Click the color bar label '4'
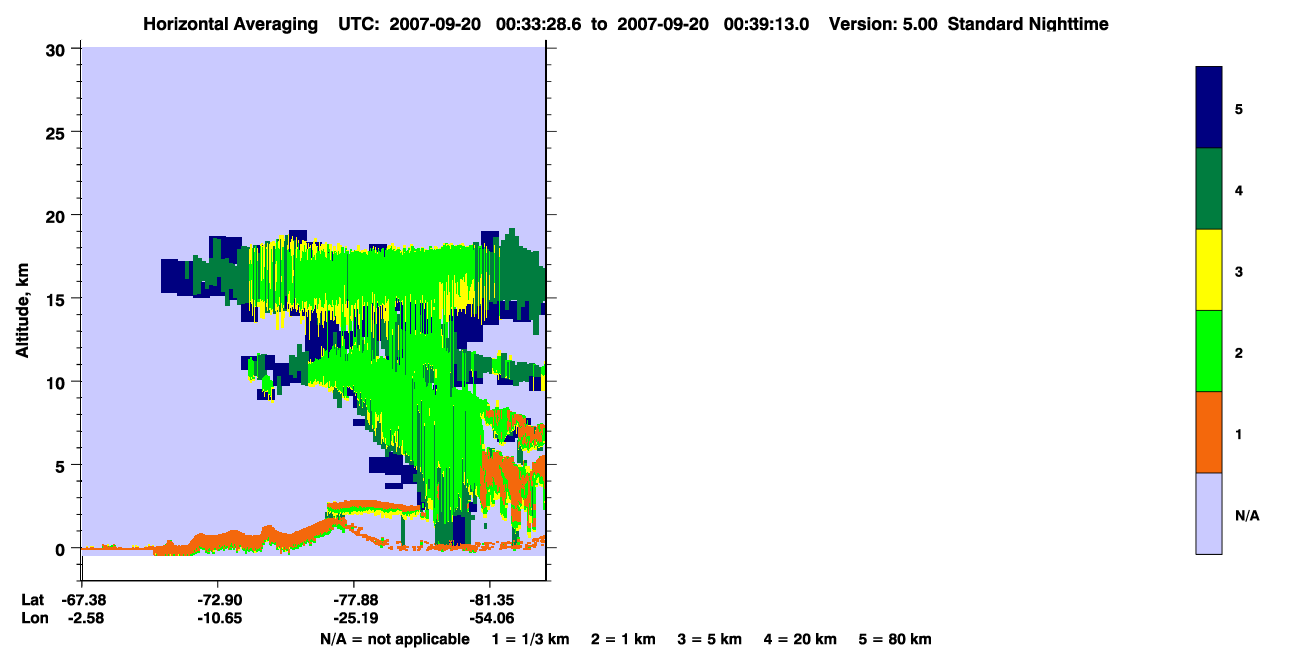This screenshot has height=667, width=1300. pos(1239,190)
